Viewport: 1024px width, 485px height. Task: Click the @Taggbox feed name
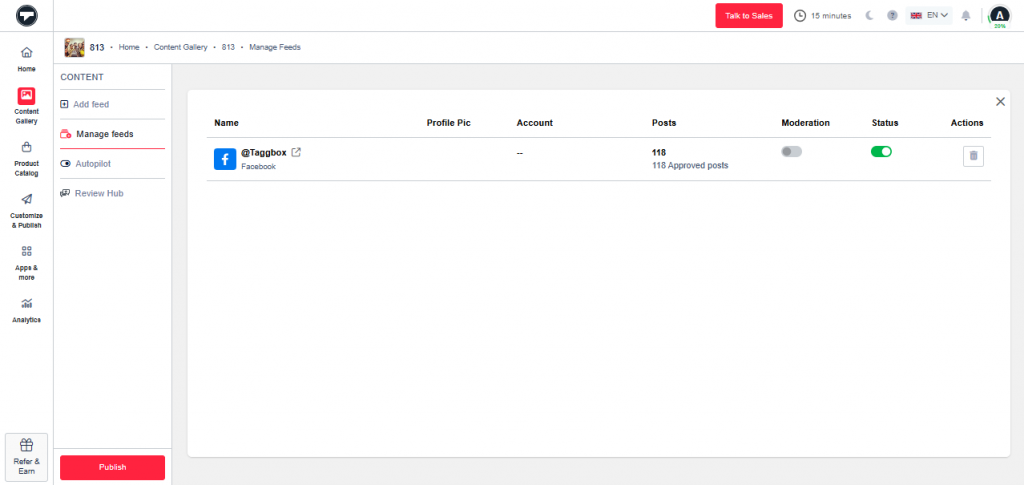(264, 152)
